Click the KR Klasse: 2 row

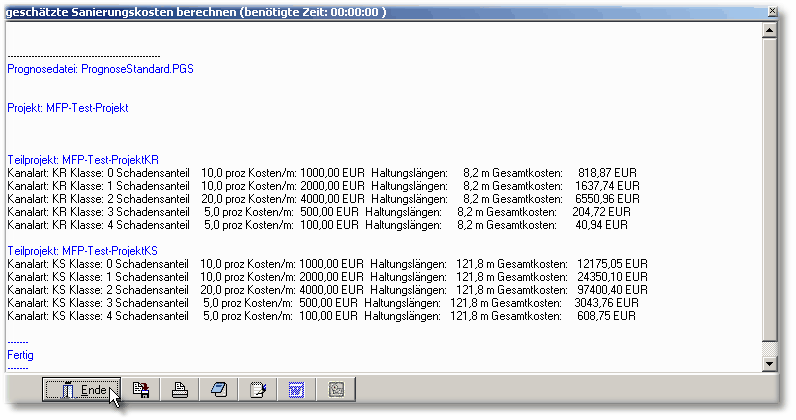(320, 198)
